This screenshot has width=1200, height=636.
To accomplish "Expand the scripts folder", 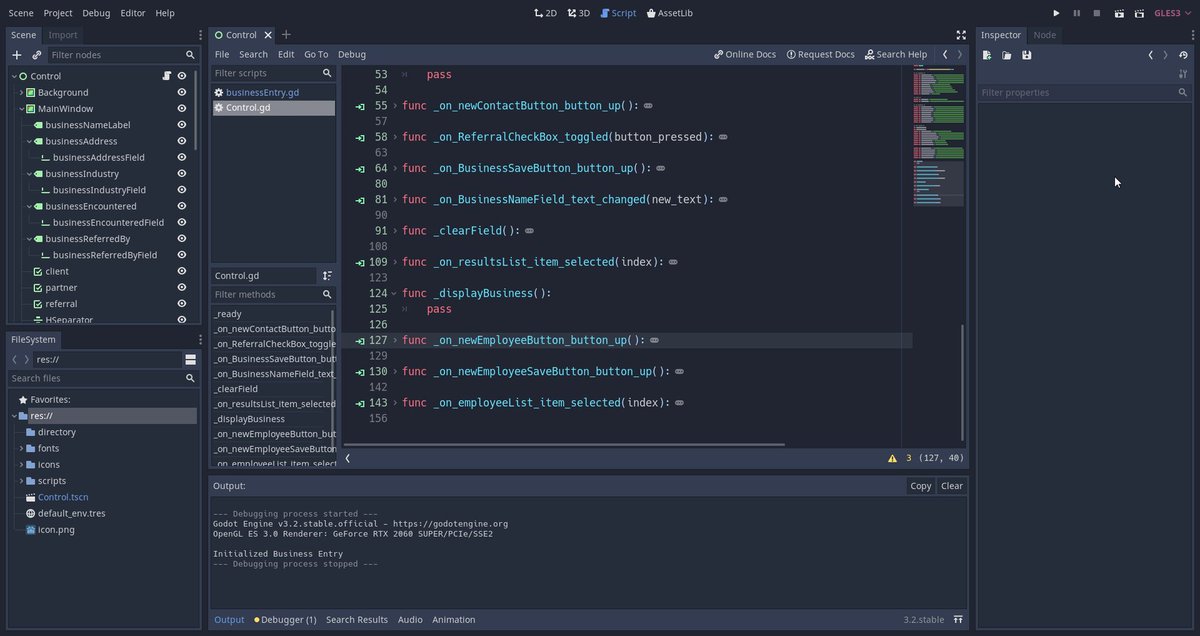I will coord(21,481).
